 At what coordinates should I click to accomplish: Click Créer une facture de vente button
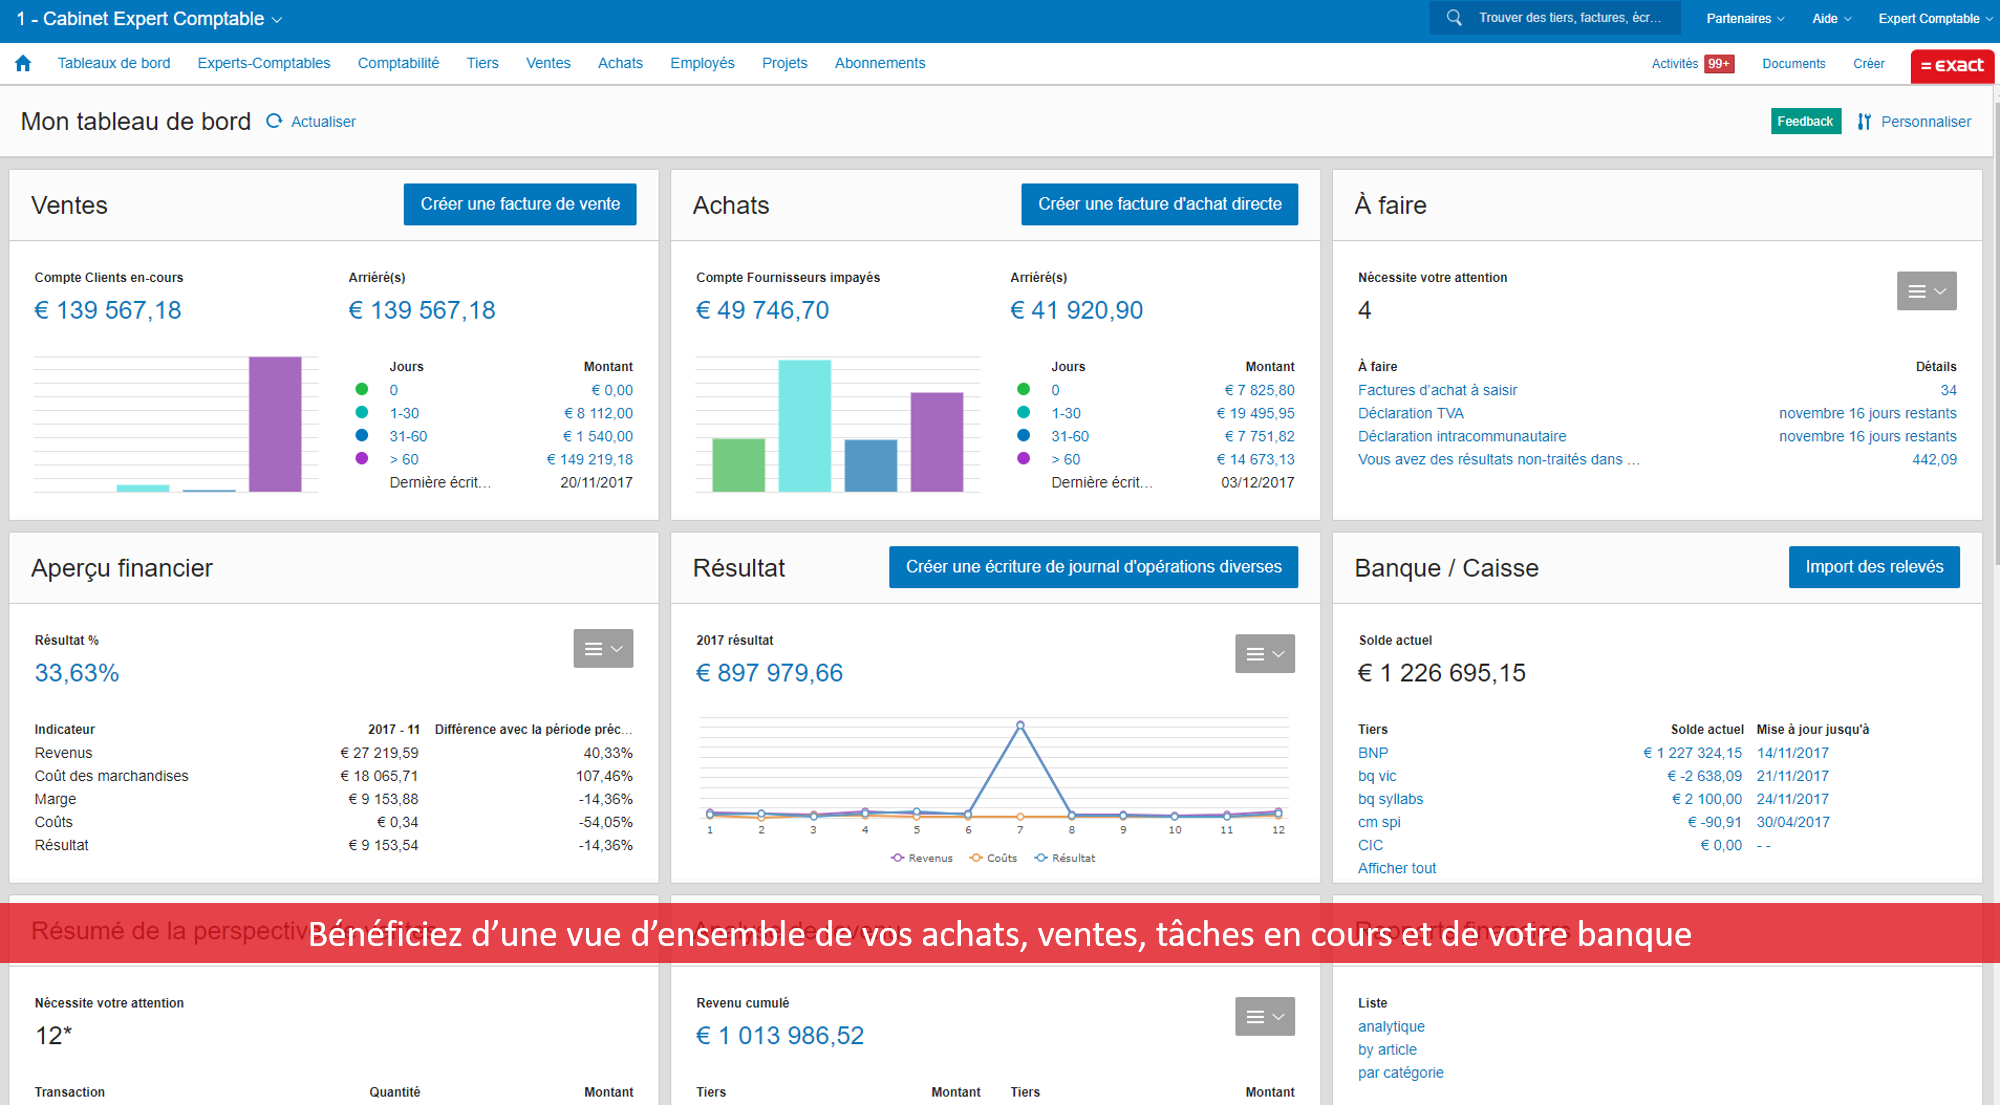click(x=522, y=203)
